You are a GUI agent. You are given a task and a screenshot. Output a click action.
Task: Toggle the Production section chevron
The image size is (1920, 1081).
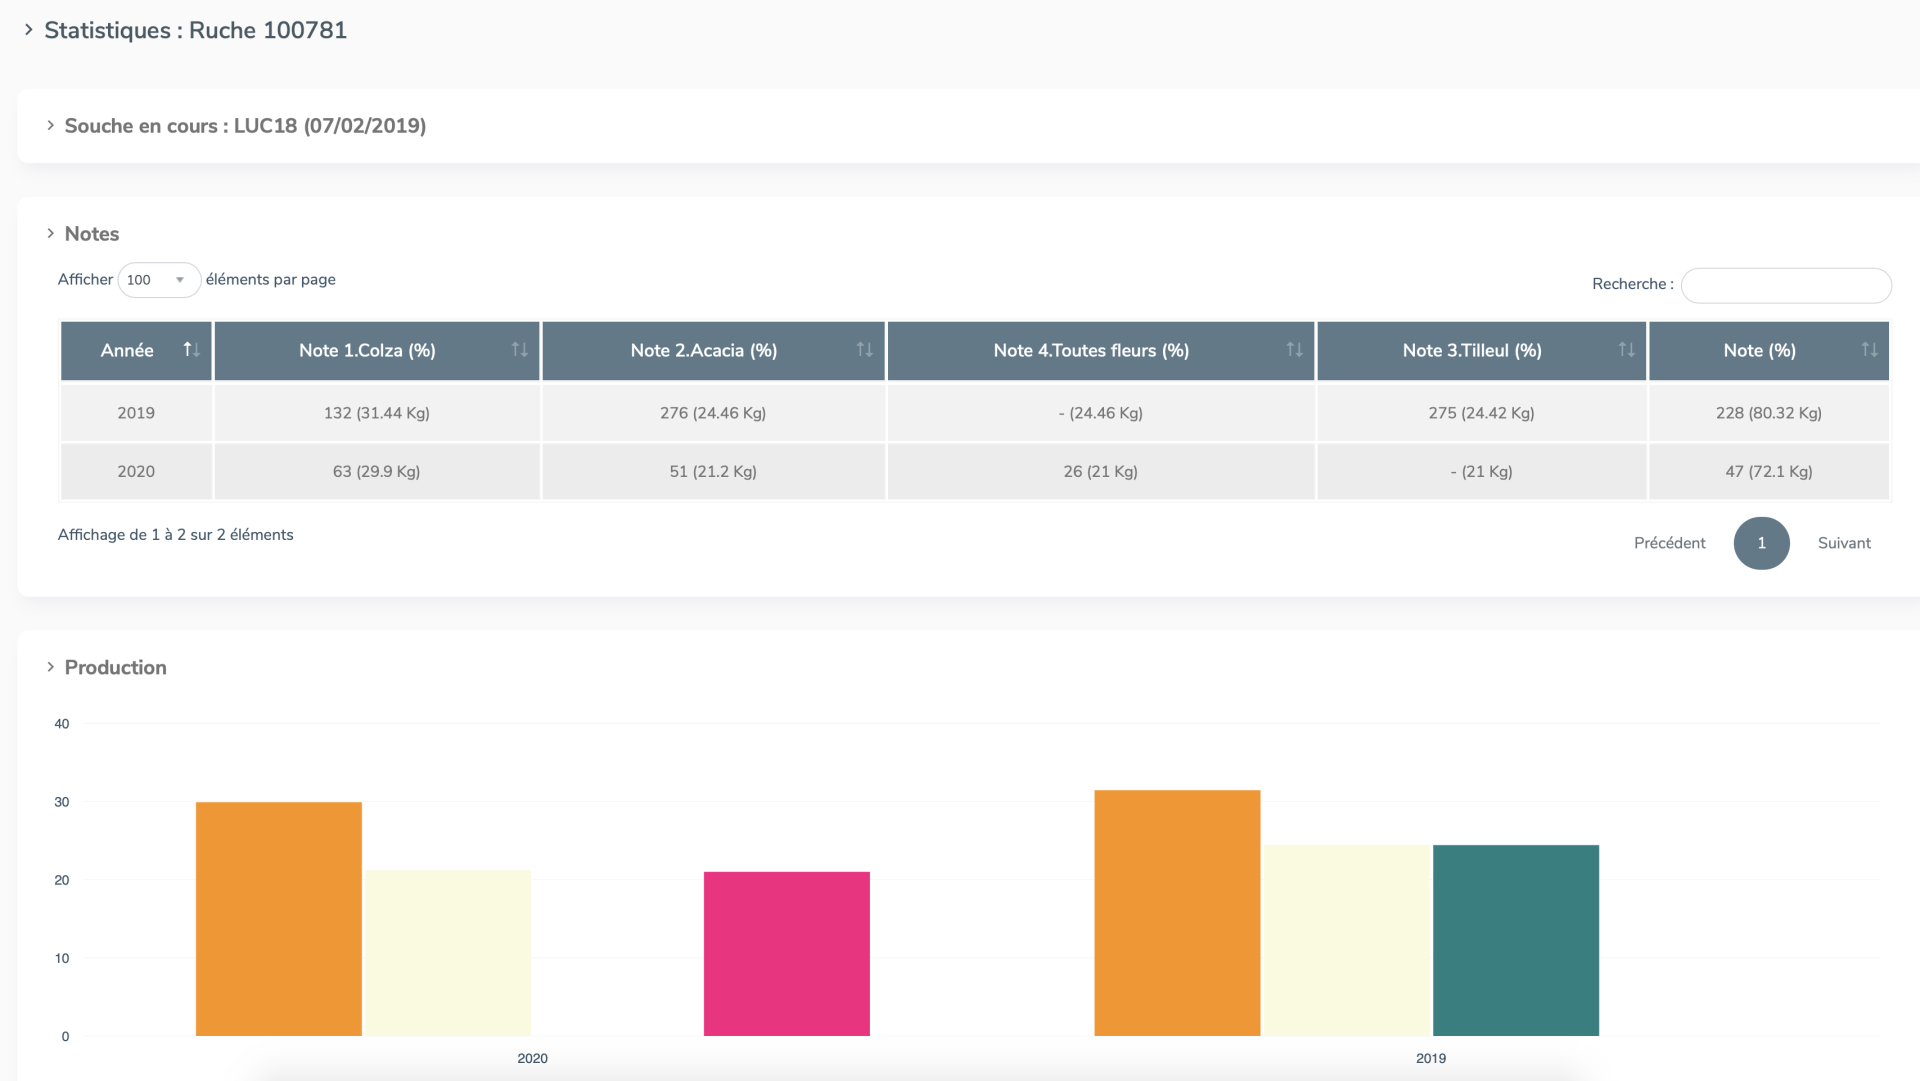(x=50, y=667)
